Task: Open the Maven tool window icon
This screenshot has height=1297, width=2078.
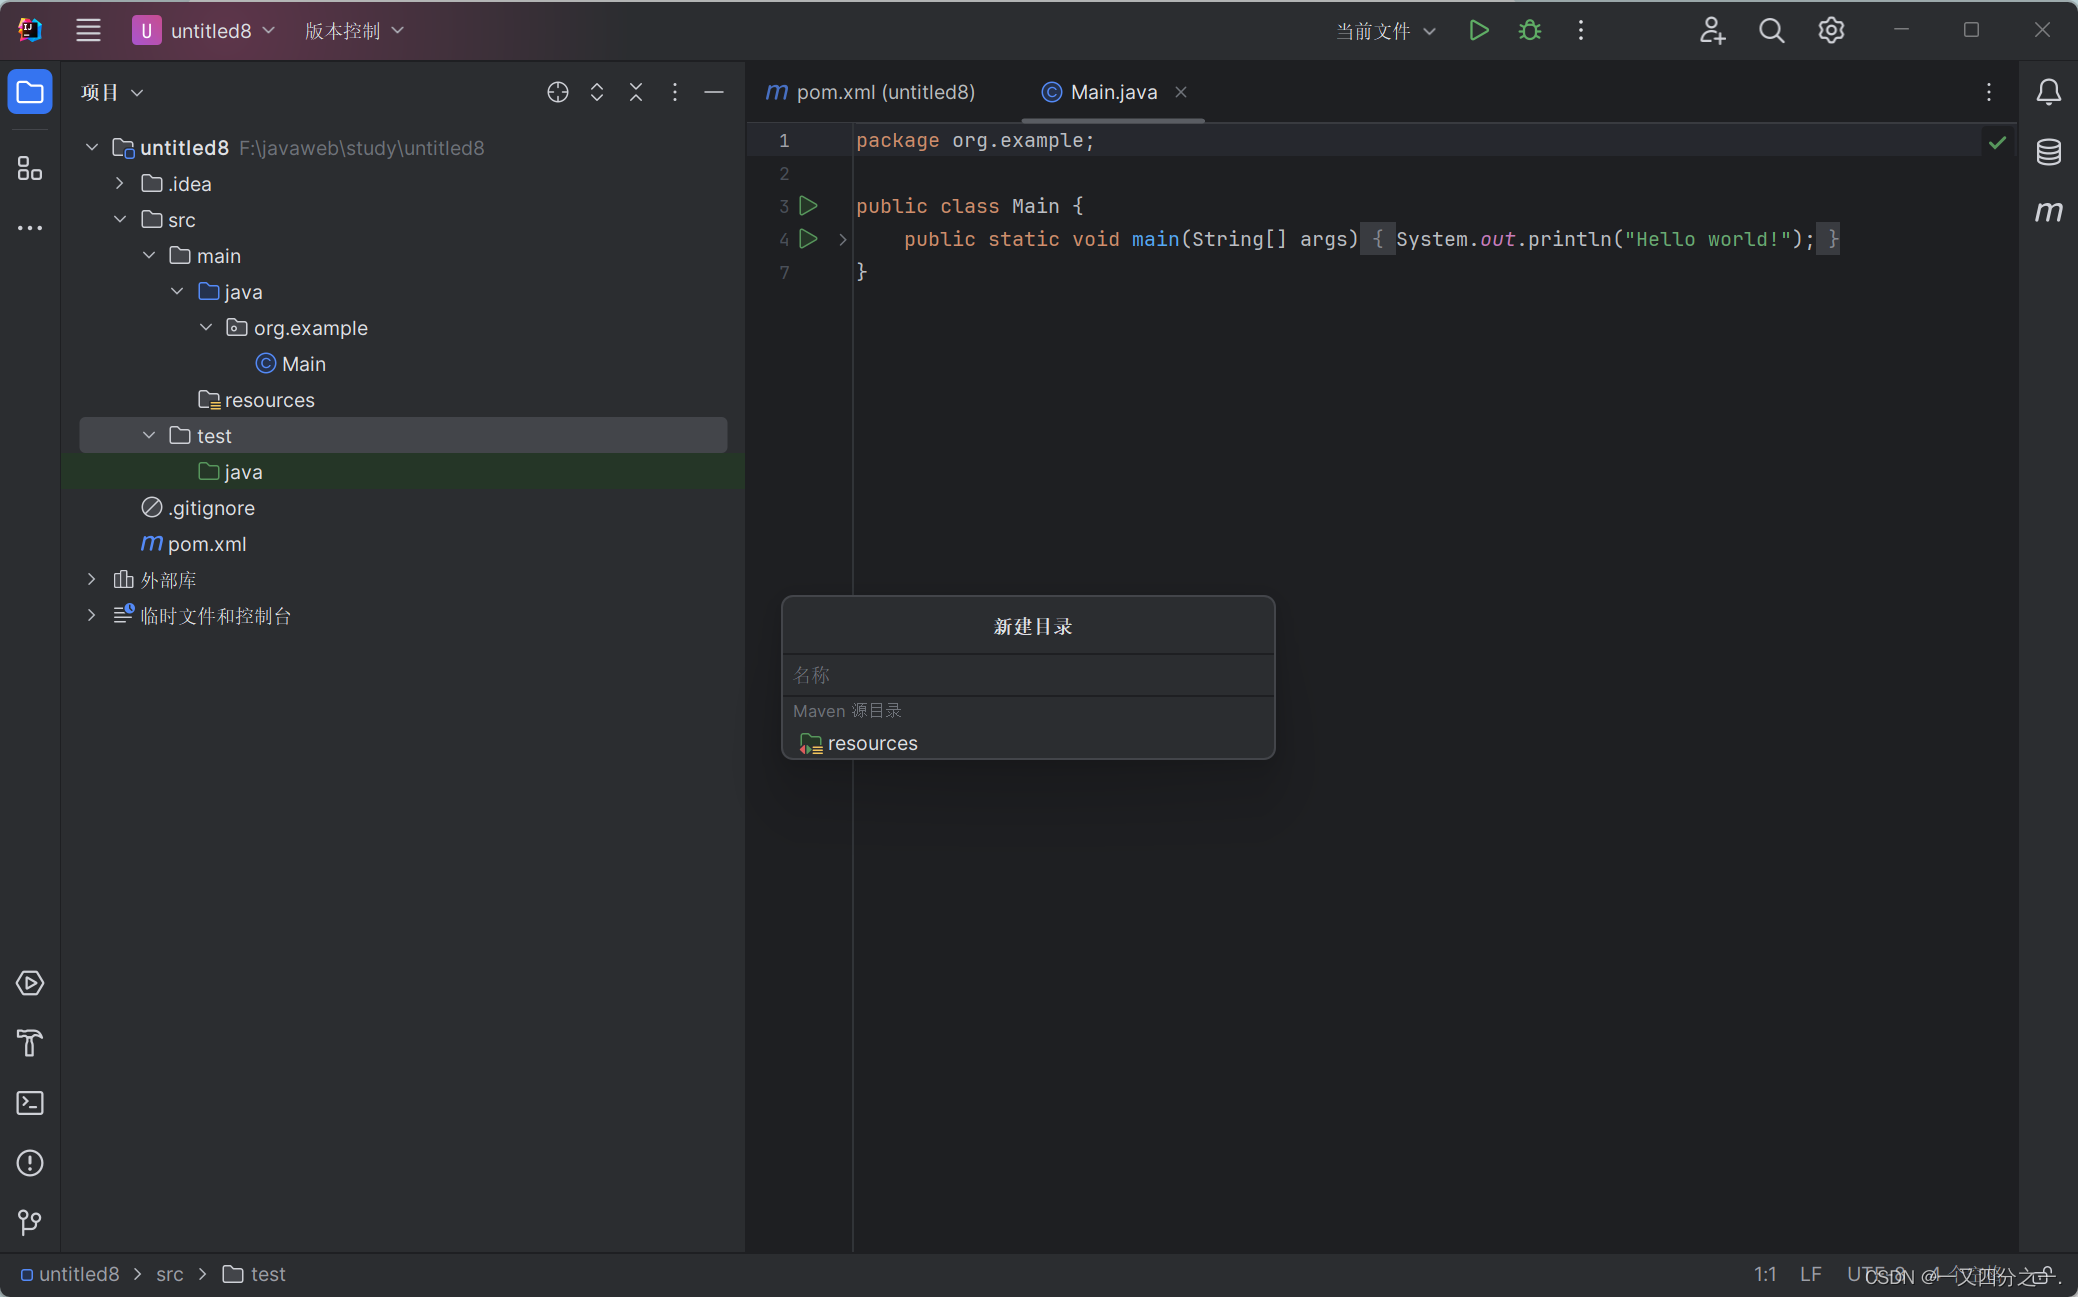Action: pyautogui.click(x=2048, y=211)
